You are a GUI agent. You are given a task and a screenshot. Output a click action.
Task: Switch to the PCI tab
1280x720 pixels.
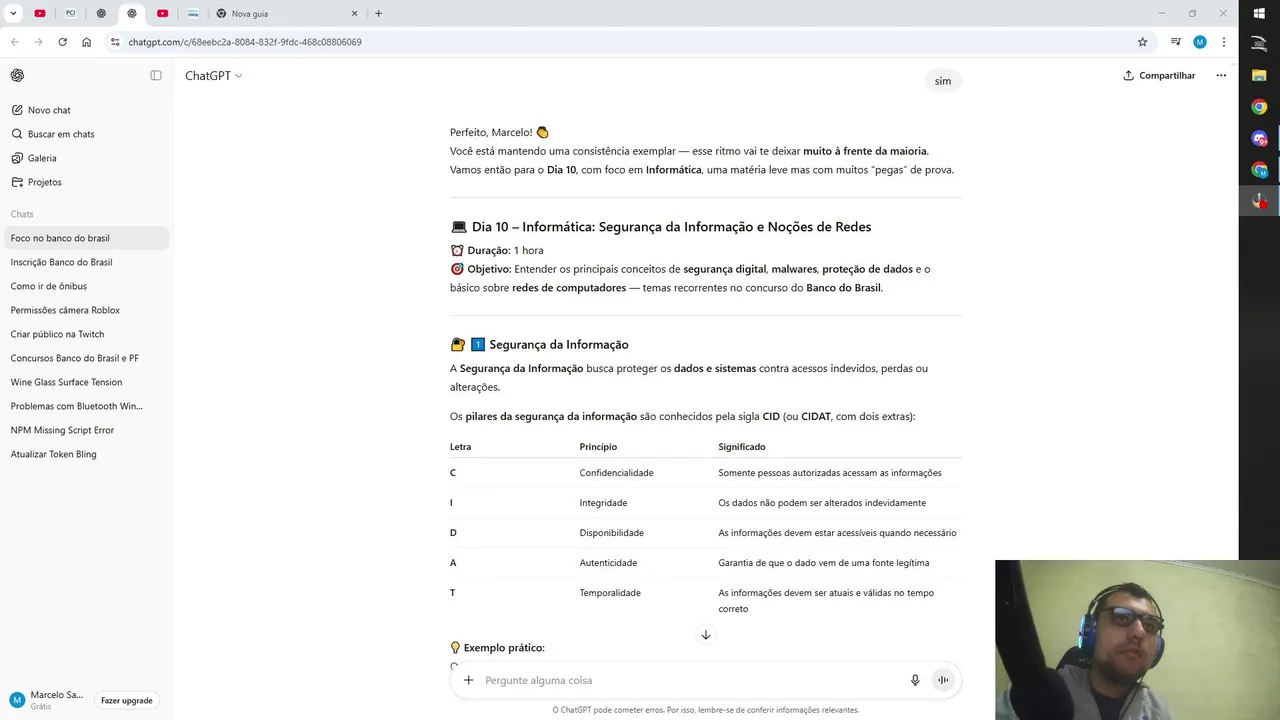(70, 14)
